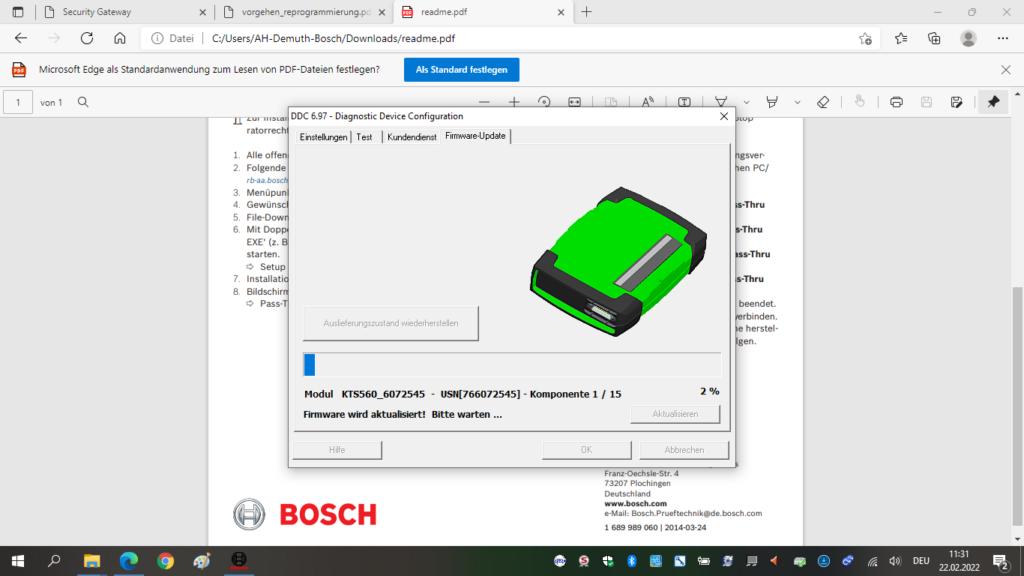Open the clock showing 11:31
The image size is (1024, 576).
pos(959,561)
